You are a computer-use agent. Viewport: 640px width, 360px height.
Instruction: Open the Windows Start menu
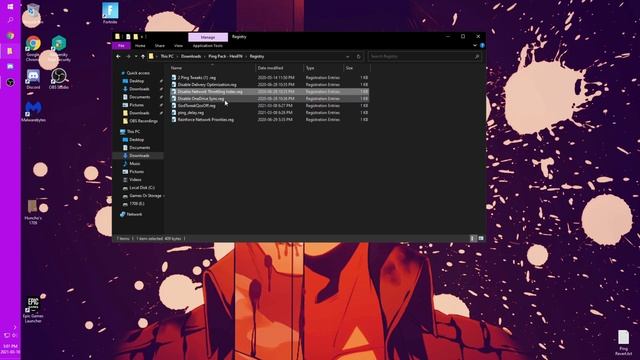10,7
